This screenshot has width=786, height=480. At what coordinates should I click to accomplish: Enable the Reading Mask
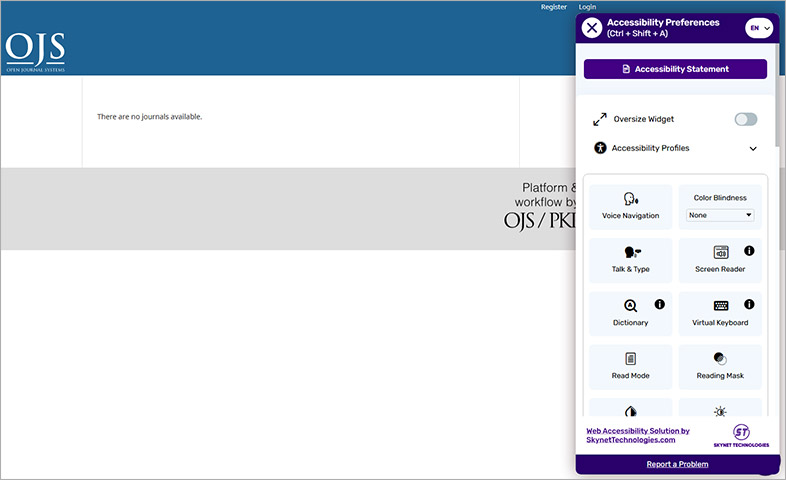pyautogui.click(x=720, y=367)
